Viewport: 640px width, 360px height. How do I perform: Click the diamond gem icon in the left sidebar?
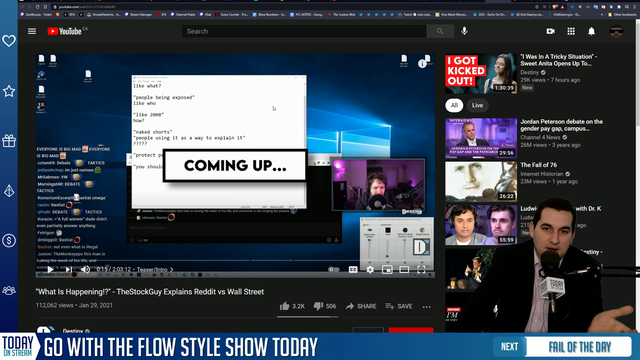pos(9,191)
